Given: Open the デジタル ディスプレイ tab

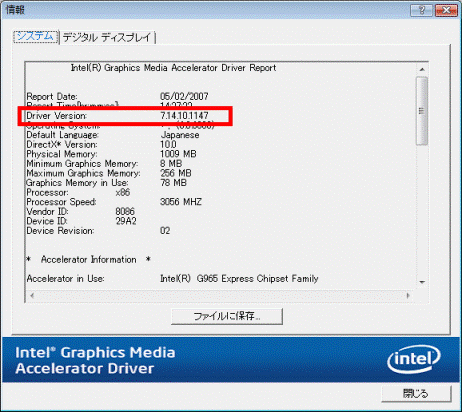Looking at the screenshot, I should [107, 37].
